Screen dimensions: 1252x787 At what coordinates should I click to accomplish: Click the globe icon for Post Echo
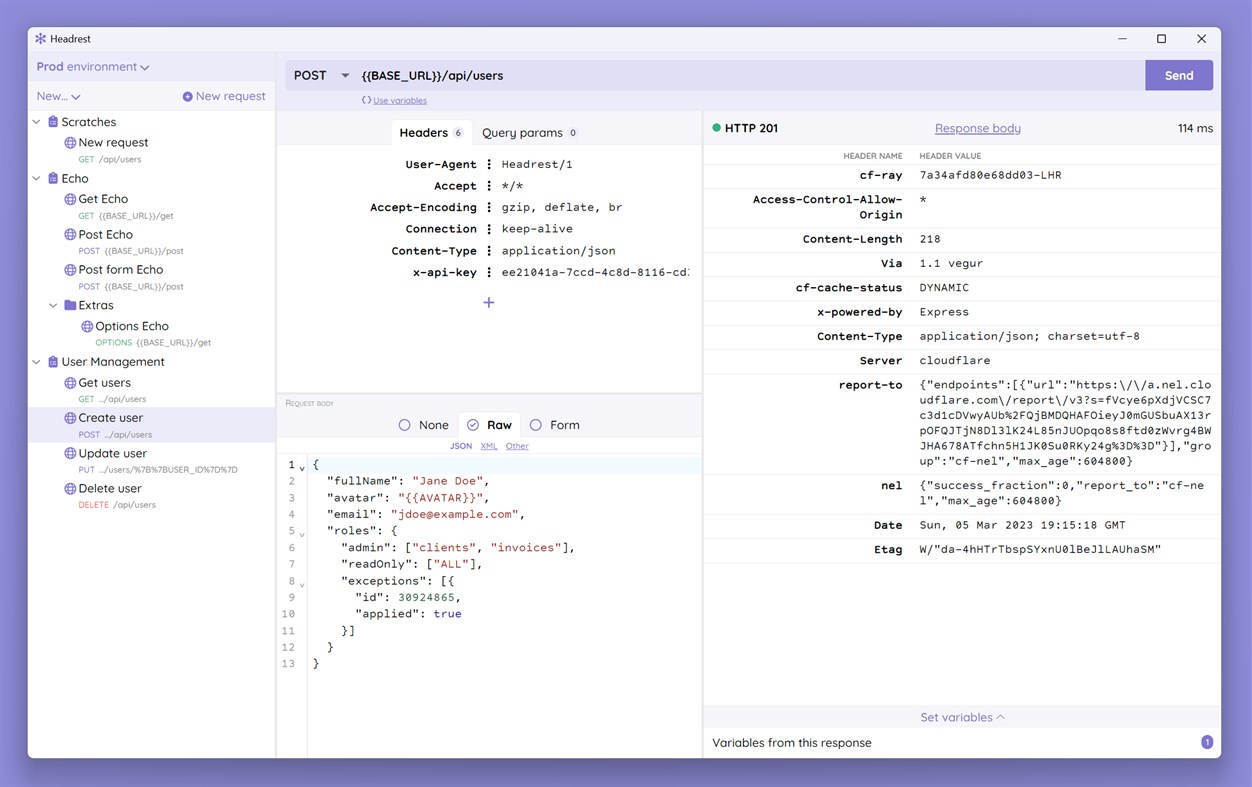click(70, 235)
